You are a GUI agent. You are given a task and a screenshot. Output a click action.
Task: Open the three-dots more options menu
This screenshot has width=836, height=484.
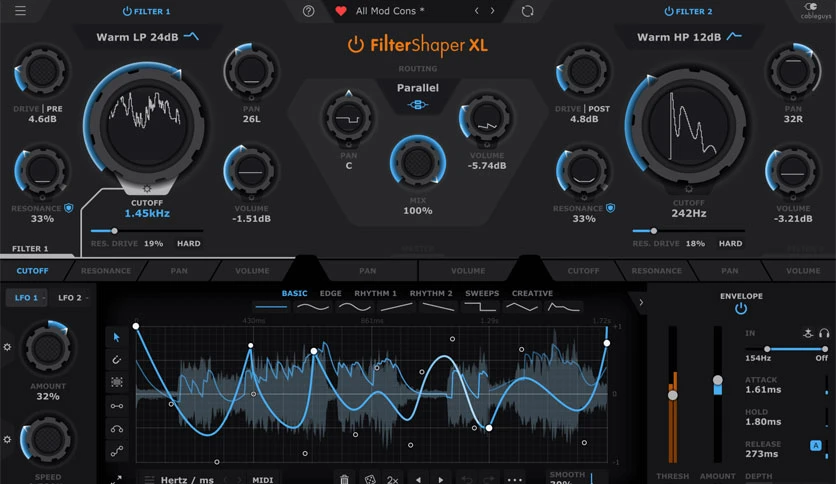[x=515, y=480]
